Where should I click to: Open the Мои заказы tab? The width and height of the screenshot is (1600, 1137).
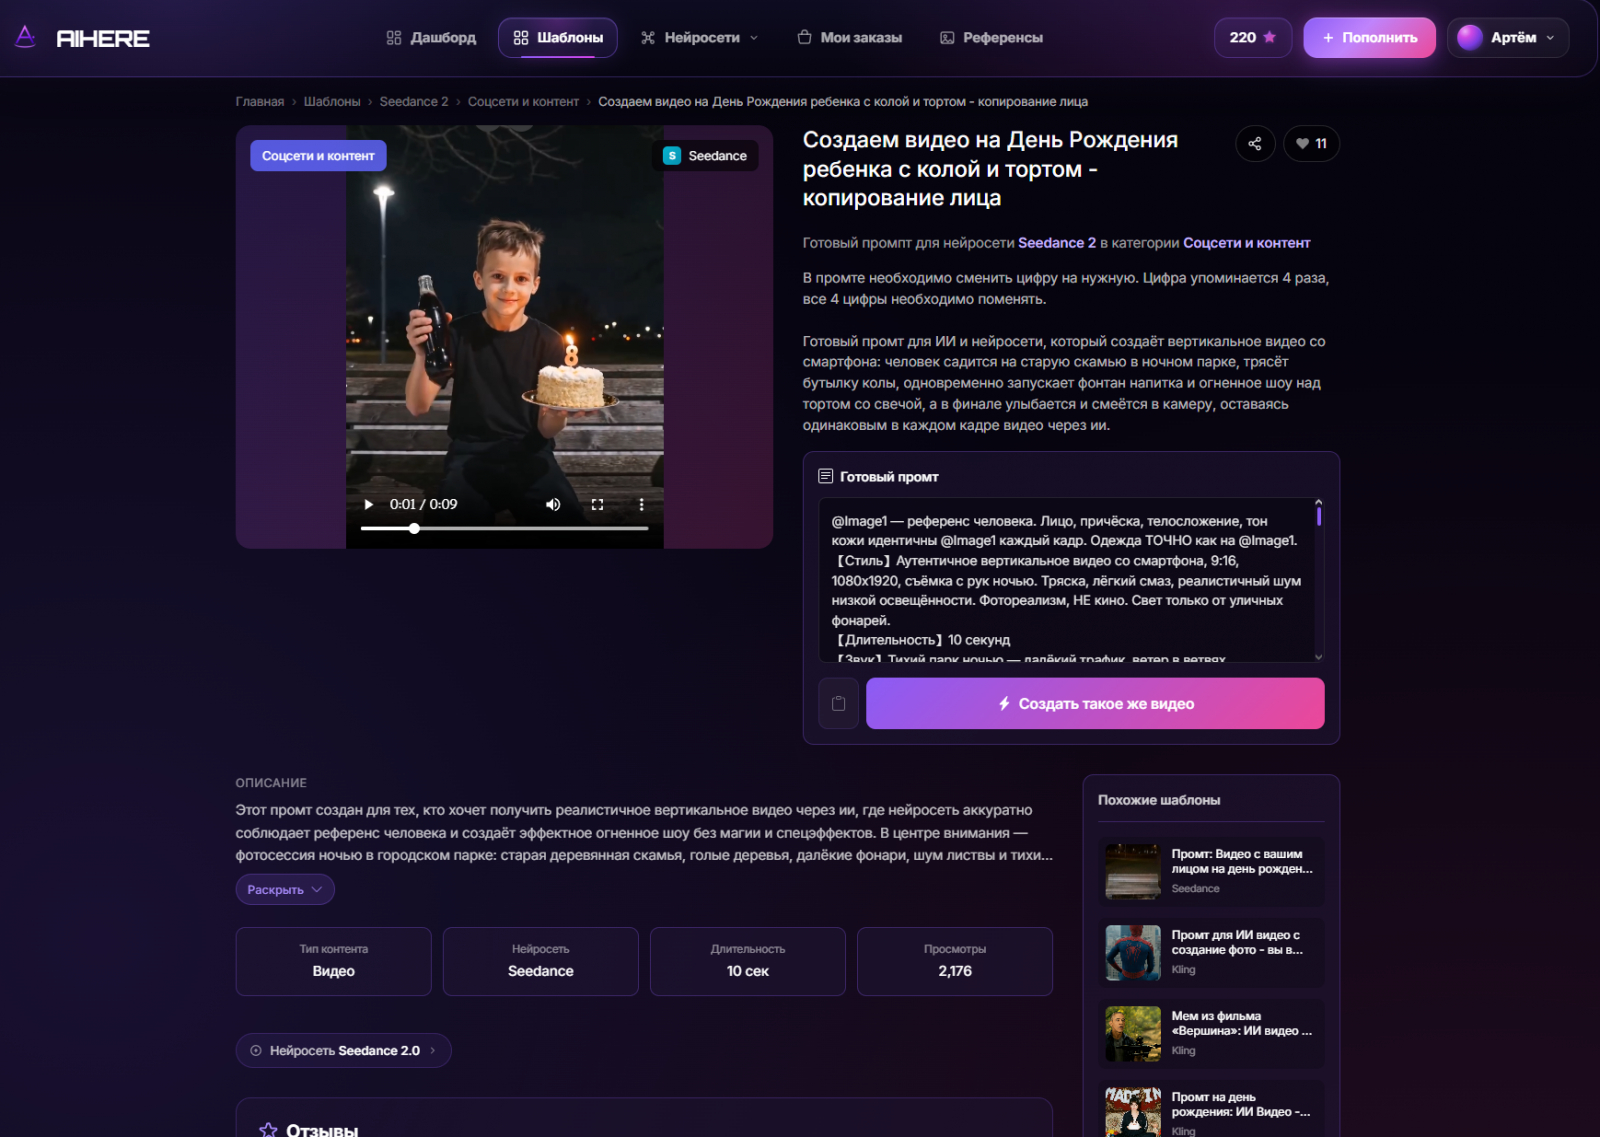850,38
